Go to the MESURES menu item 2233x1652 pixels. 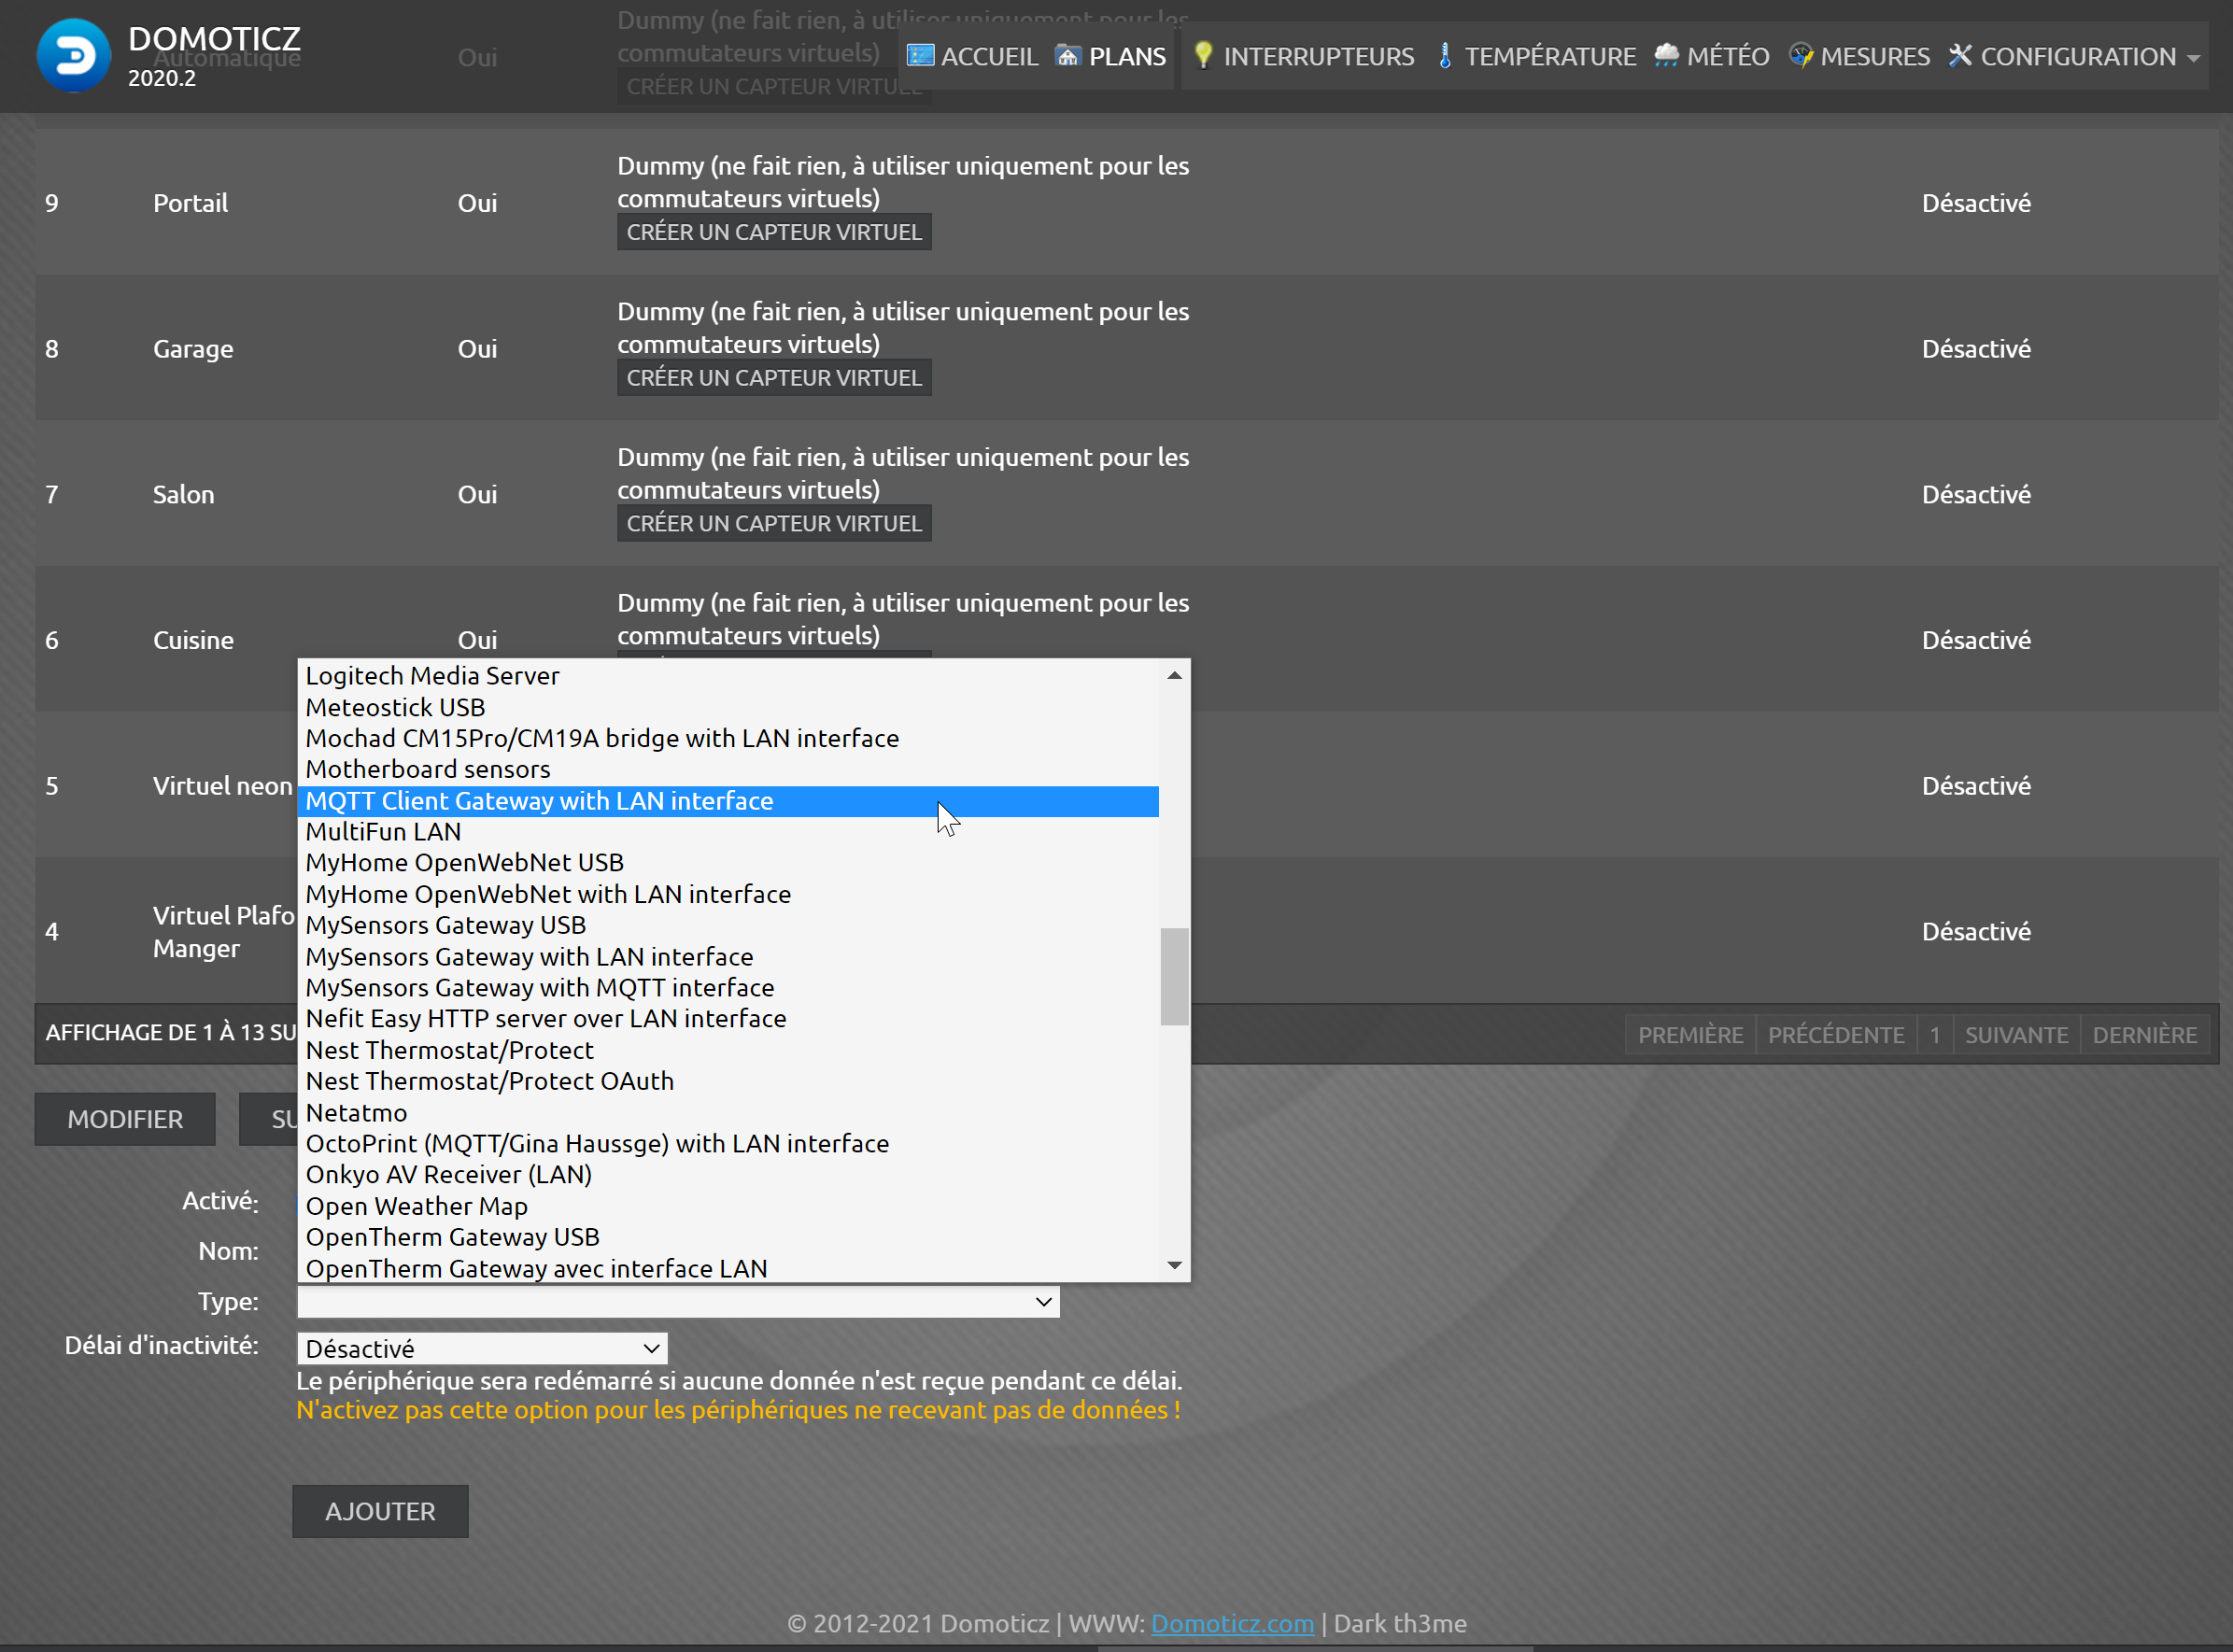point(1876,56)
